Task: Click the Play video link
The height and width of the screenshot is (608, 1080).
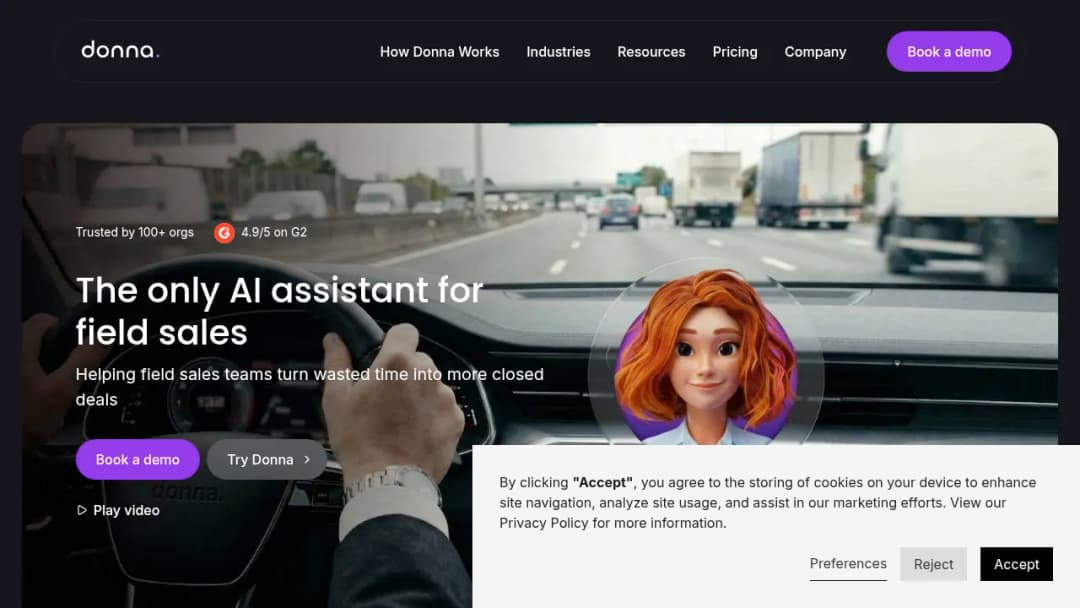Action: click(x=118, y=510)
